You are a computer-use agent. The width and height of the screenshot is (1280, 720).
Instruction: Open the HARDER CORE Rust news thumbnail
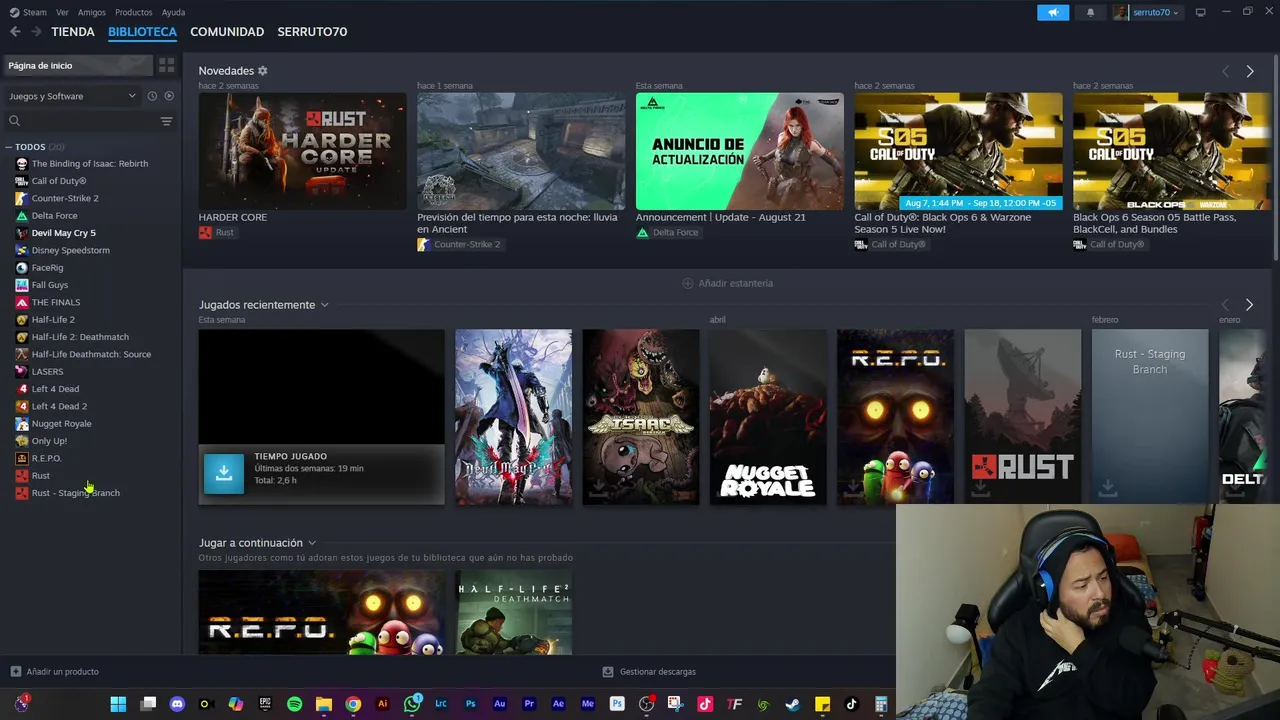pos(302,151)
